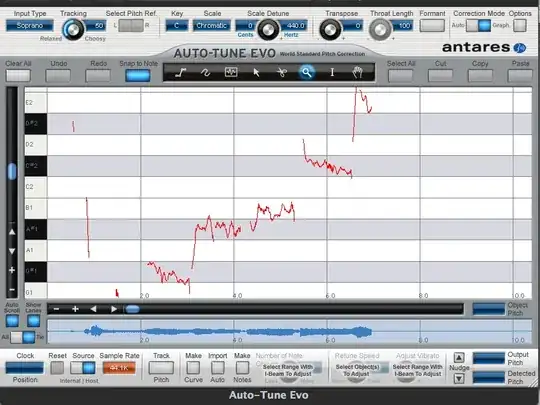
Task: Click the Throat Length value field 100
Action: coord(402,25)
